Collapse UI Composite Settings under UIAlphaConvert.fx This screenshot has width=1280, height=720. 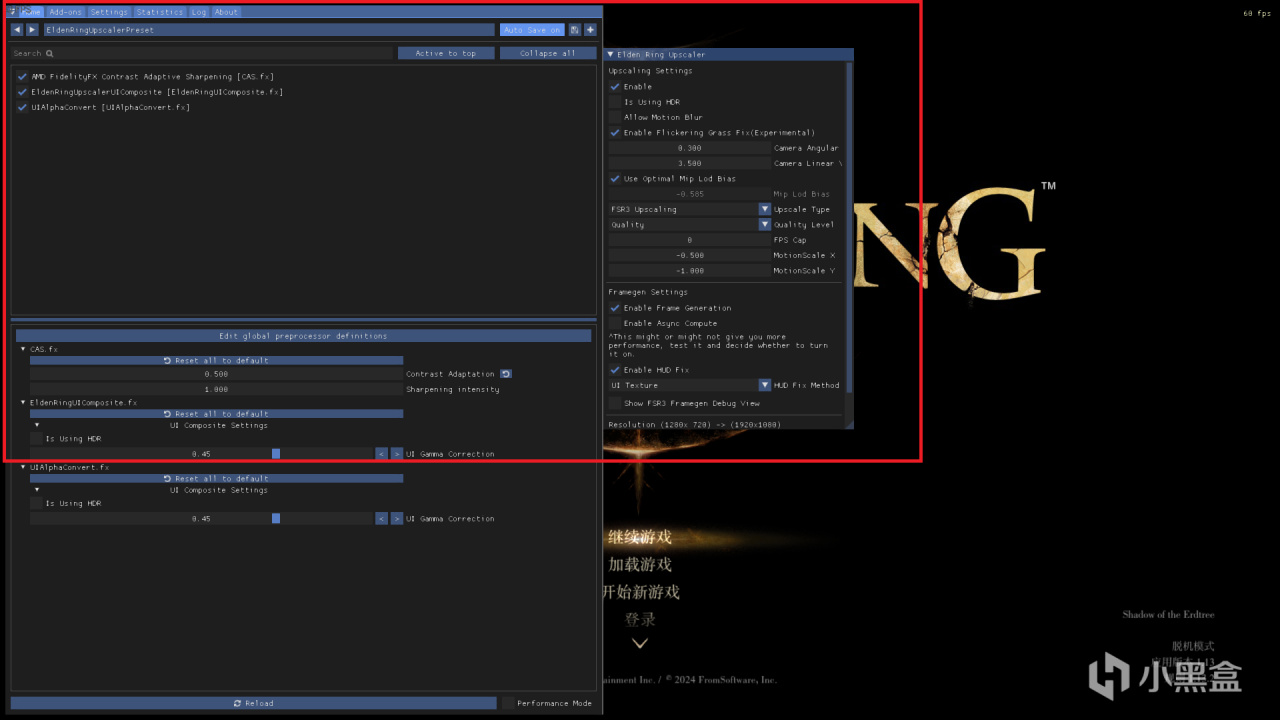[x=37, y=490]
